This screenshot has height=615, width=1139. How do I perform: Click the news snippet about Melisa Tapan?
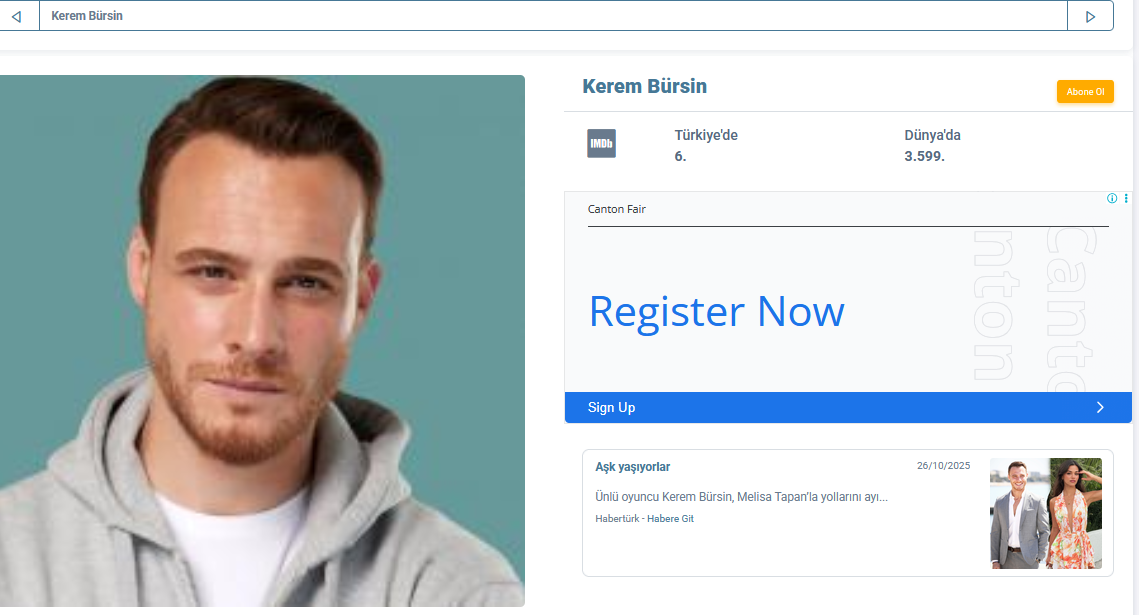click(x=742, y=497)
